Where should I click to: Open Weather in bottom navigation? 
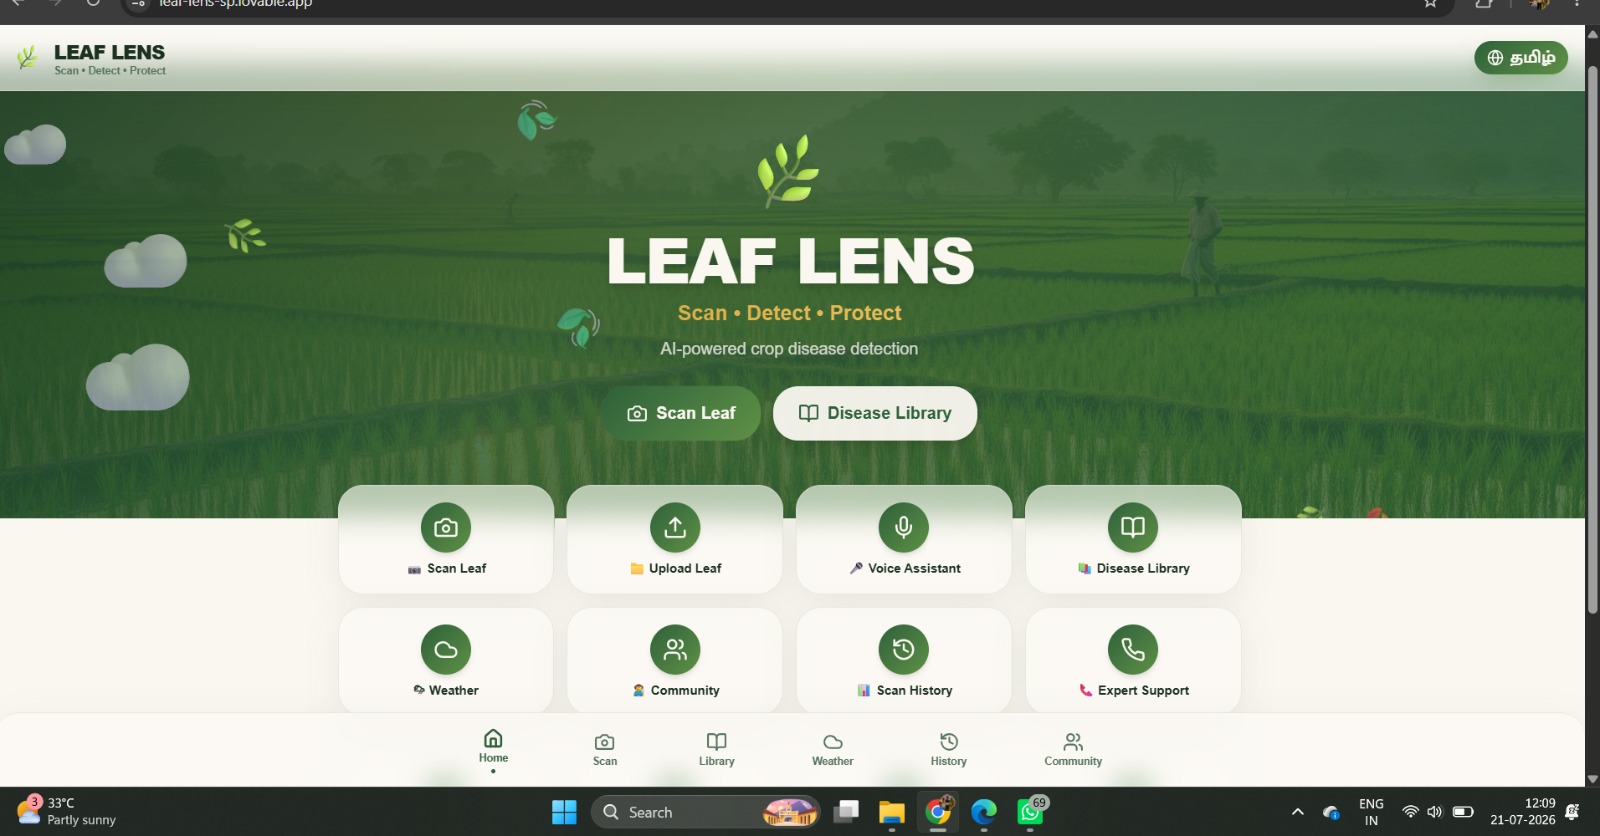click(833, 750)
